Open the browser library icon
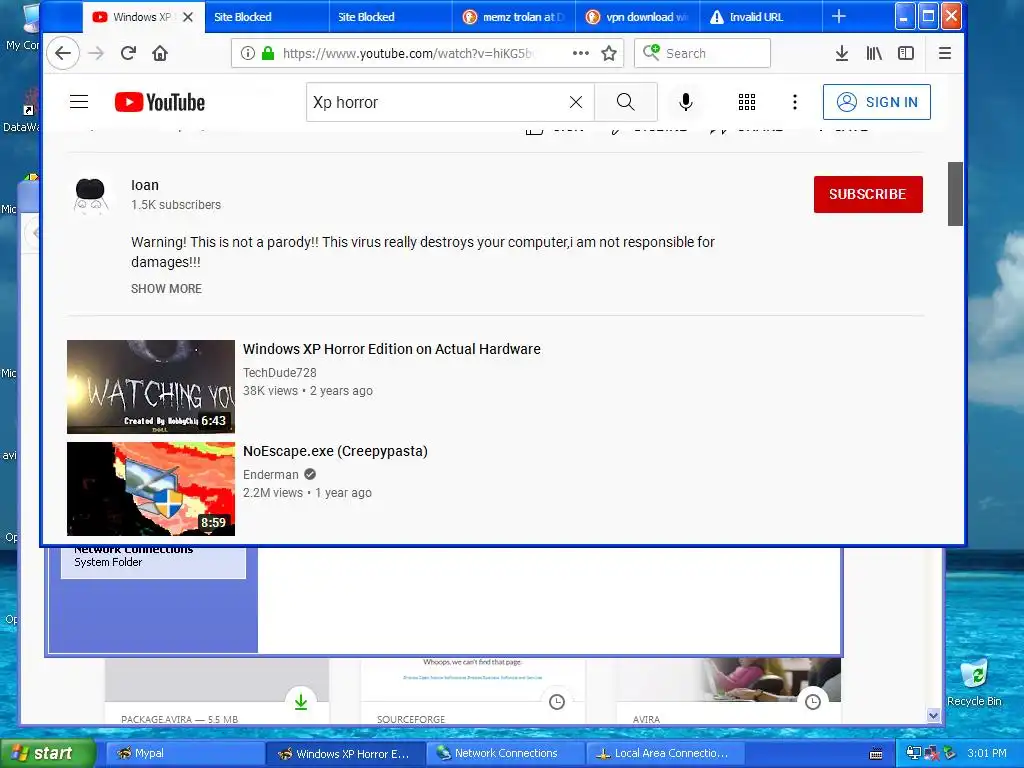Image resolution: width=1024 pixels, height=768 pixels. tap(874, 53)
